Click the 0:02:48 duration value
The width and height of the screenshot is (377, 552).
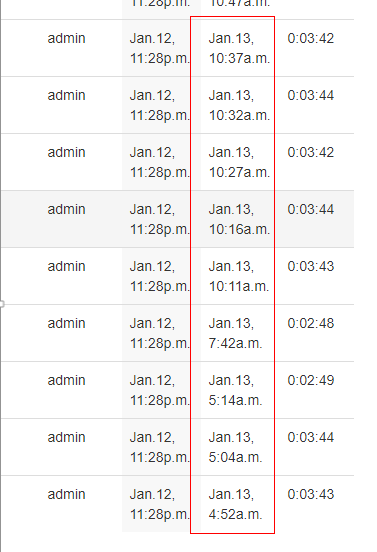(x=310, y=323)
